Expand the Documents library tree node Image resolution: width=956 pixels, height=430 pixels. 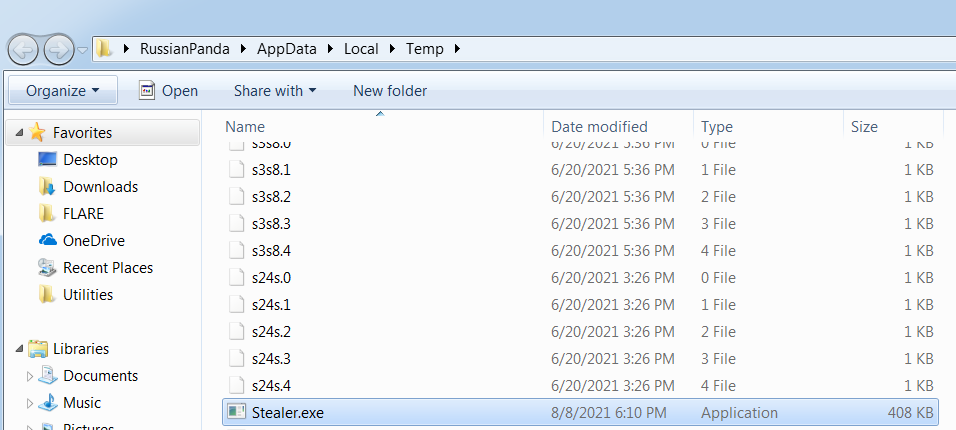[30, 376]
